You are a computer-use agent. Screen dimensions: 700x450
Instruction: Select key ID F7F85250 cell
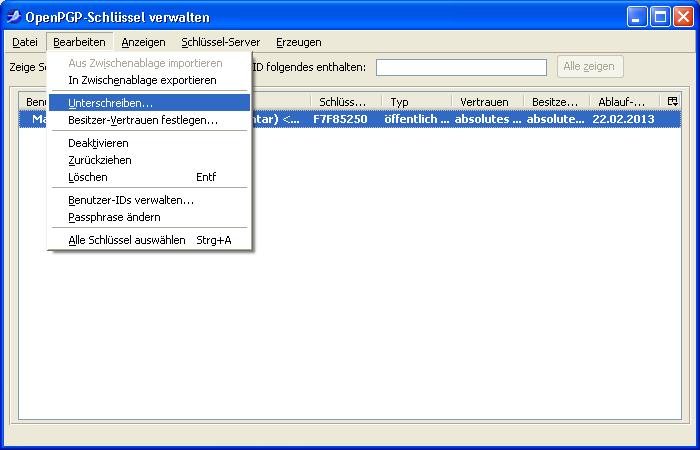[340, 119]
